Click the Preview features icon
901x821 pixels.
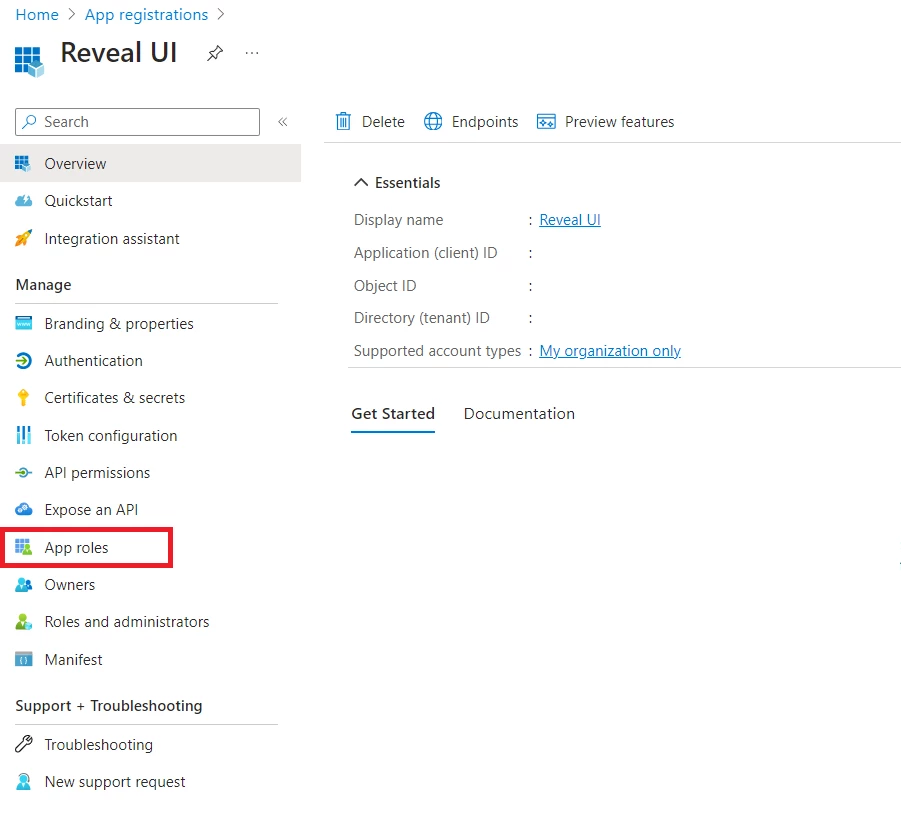pyautogui.click(x=546, y=121)
